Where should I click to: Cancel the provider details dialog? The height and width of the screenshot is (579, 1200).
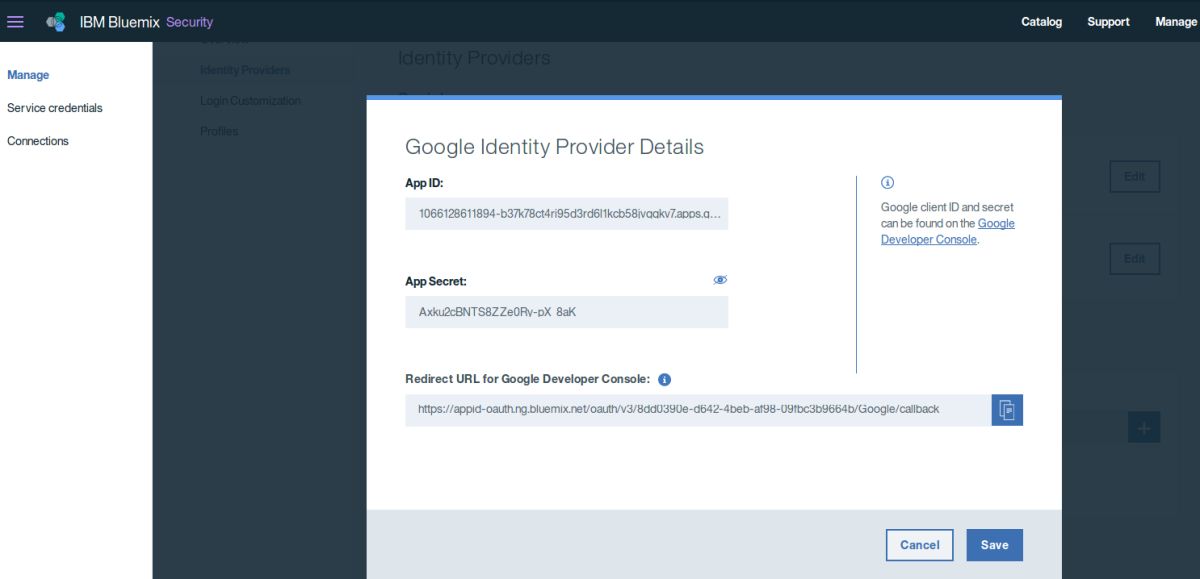(920, 545)
